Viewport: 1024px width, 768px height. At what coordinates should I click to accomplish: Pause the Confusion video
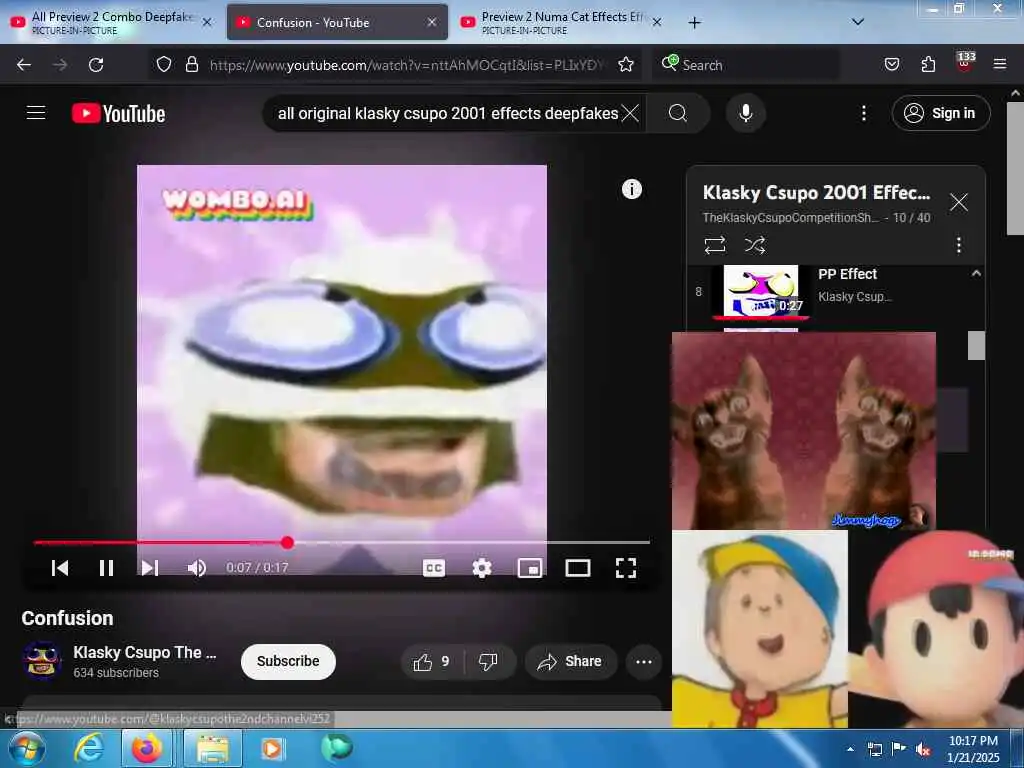coord(106,568)
